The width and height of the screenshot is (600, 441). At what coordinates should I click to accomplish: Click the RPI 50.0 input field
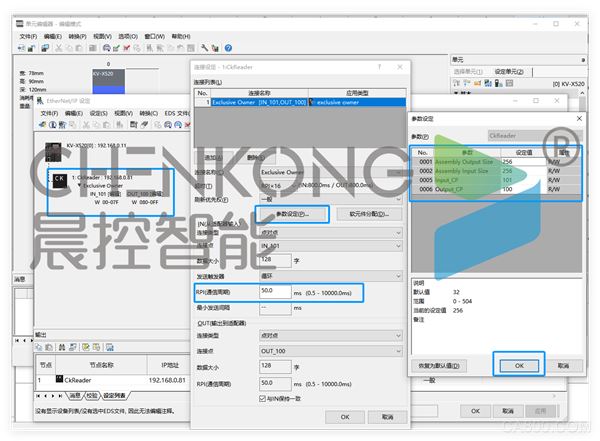click(273, 290)
